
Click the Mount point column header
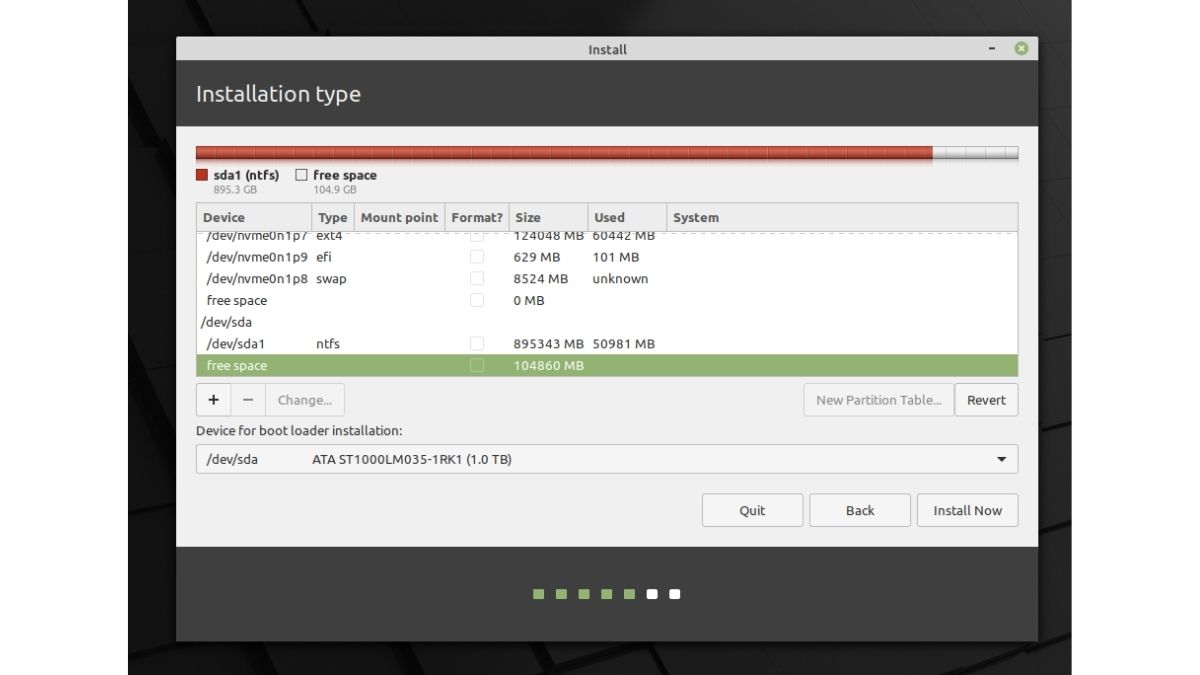[398, 217]
